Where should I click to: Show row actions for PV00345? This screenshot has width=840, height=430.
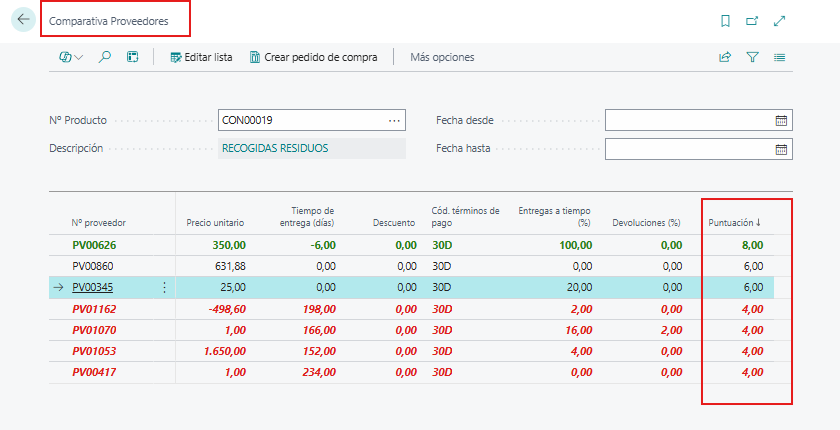pos(164,288)
